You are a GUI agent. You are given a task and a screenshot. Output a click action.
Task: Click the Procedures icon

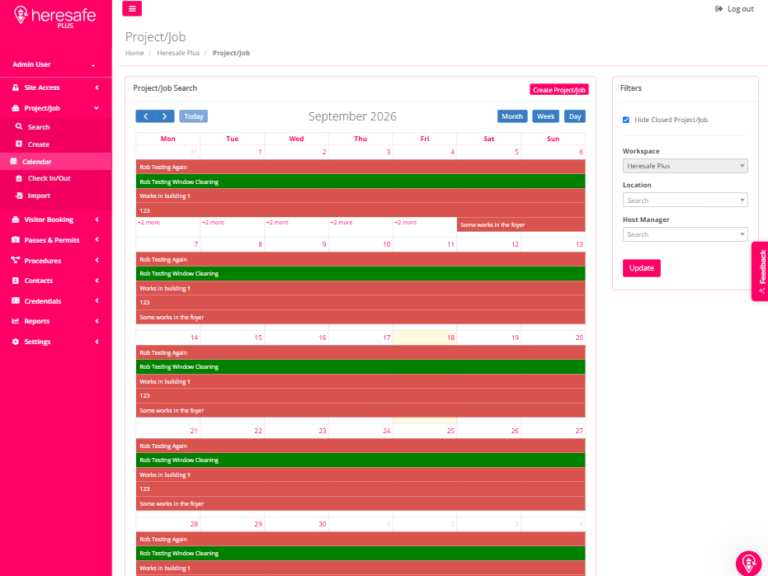(x=16, y=260)
